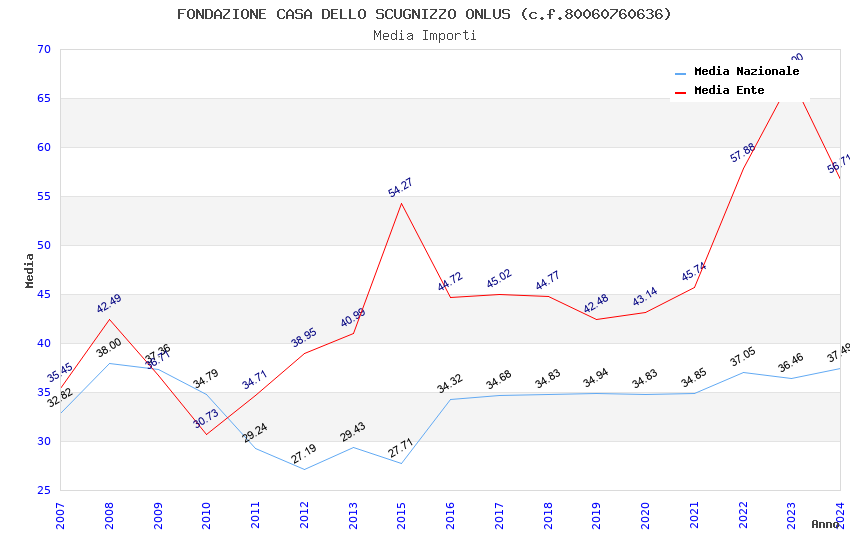Click the 43.14 data label for 2020
Image resolution: width=850 pixels, height=550 pixels.
point(645,296)
